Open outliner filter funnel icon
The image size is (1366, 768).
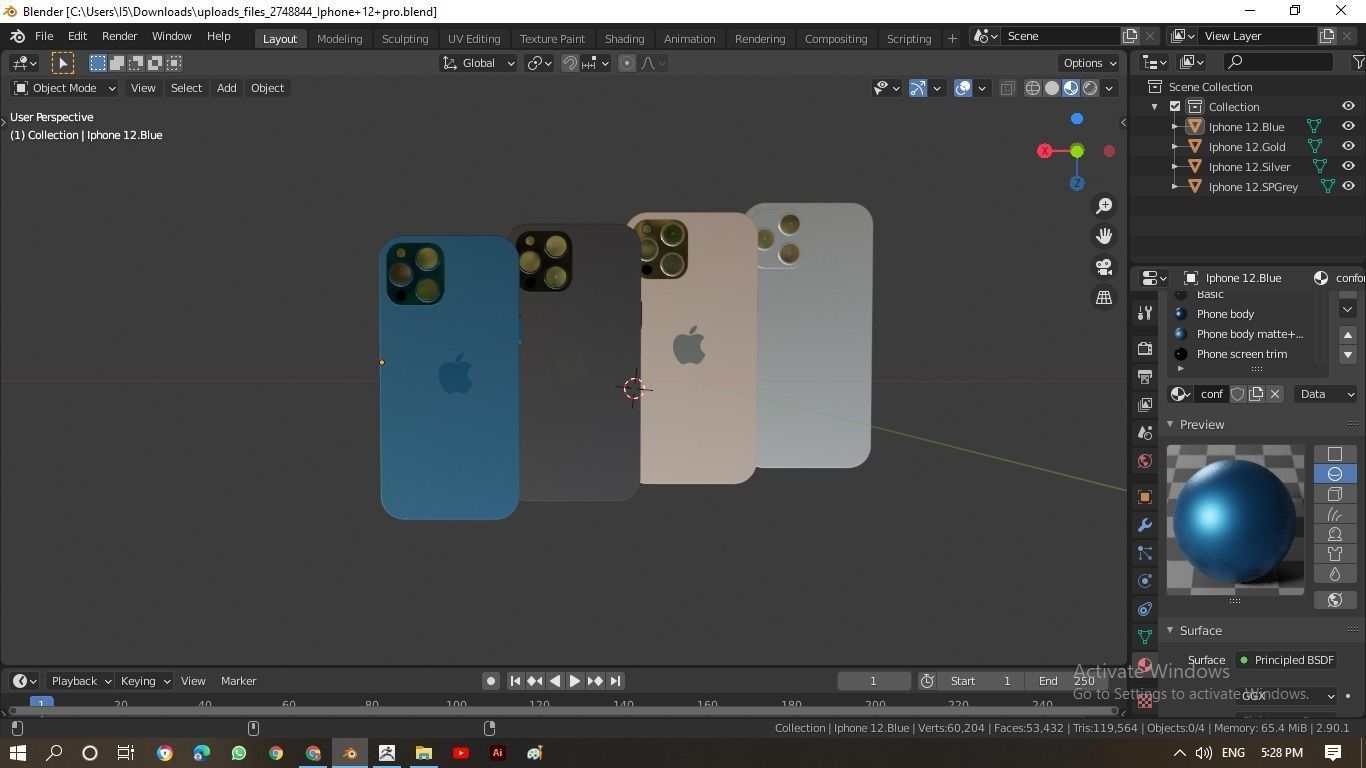[x=1358, y=62]
